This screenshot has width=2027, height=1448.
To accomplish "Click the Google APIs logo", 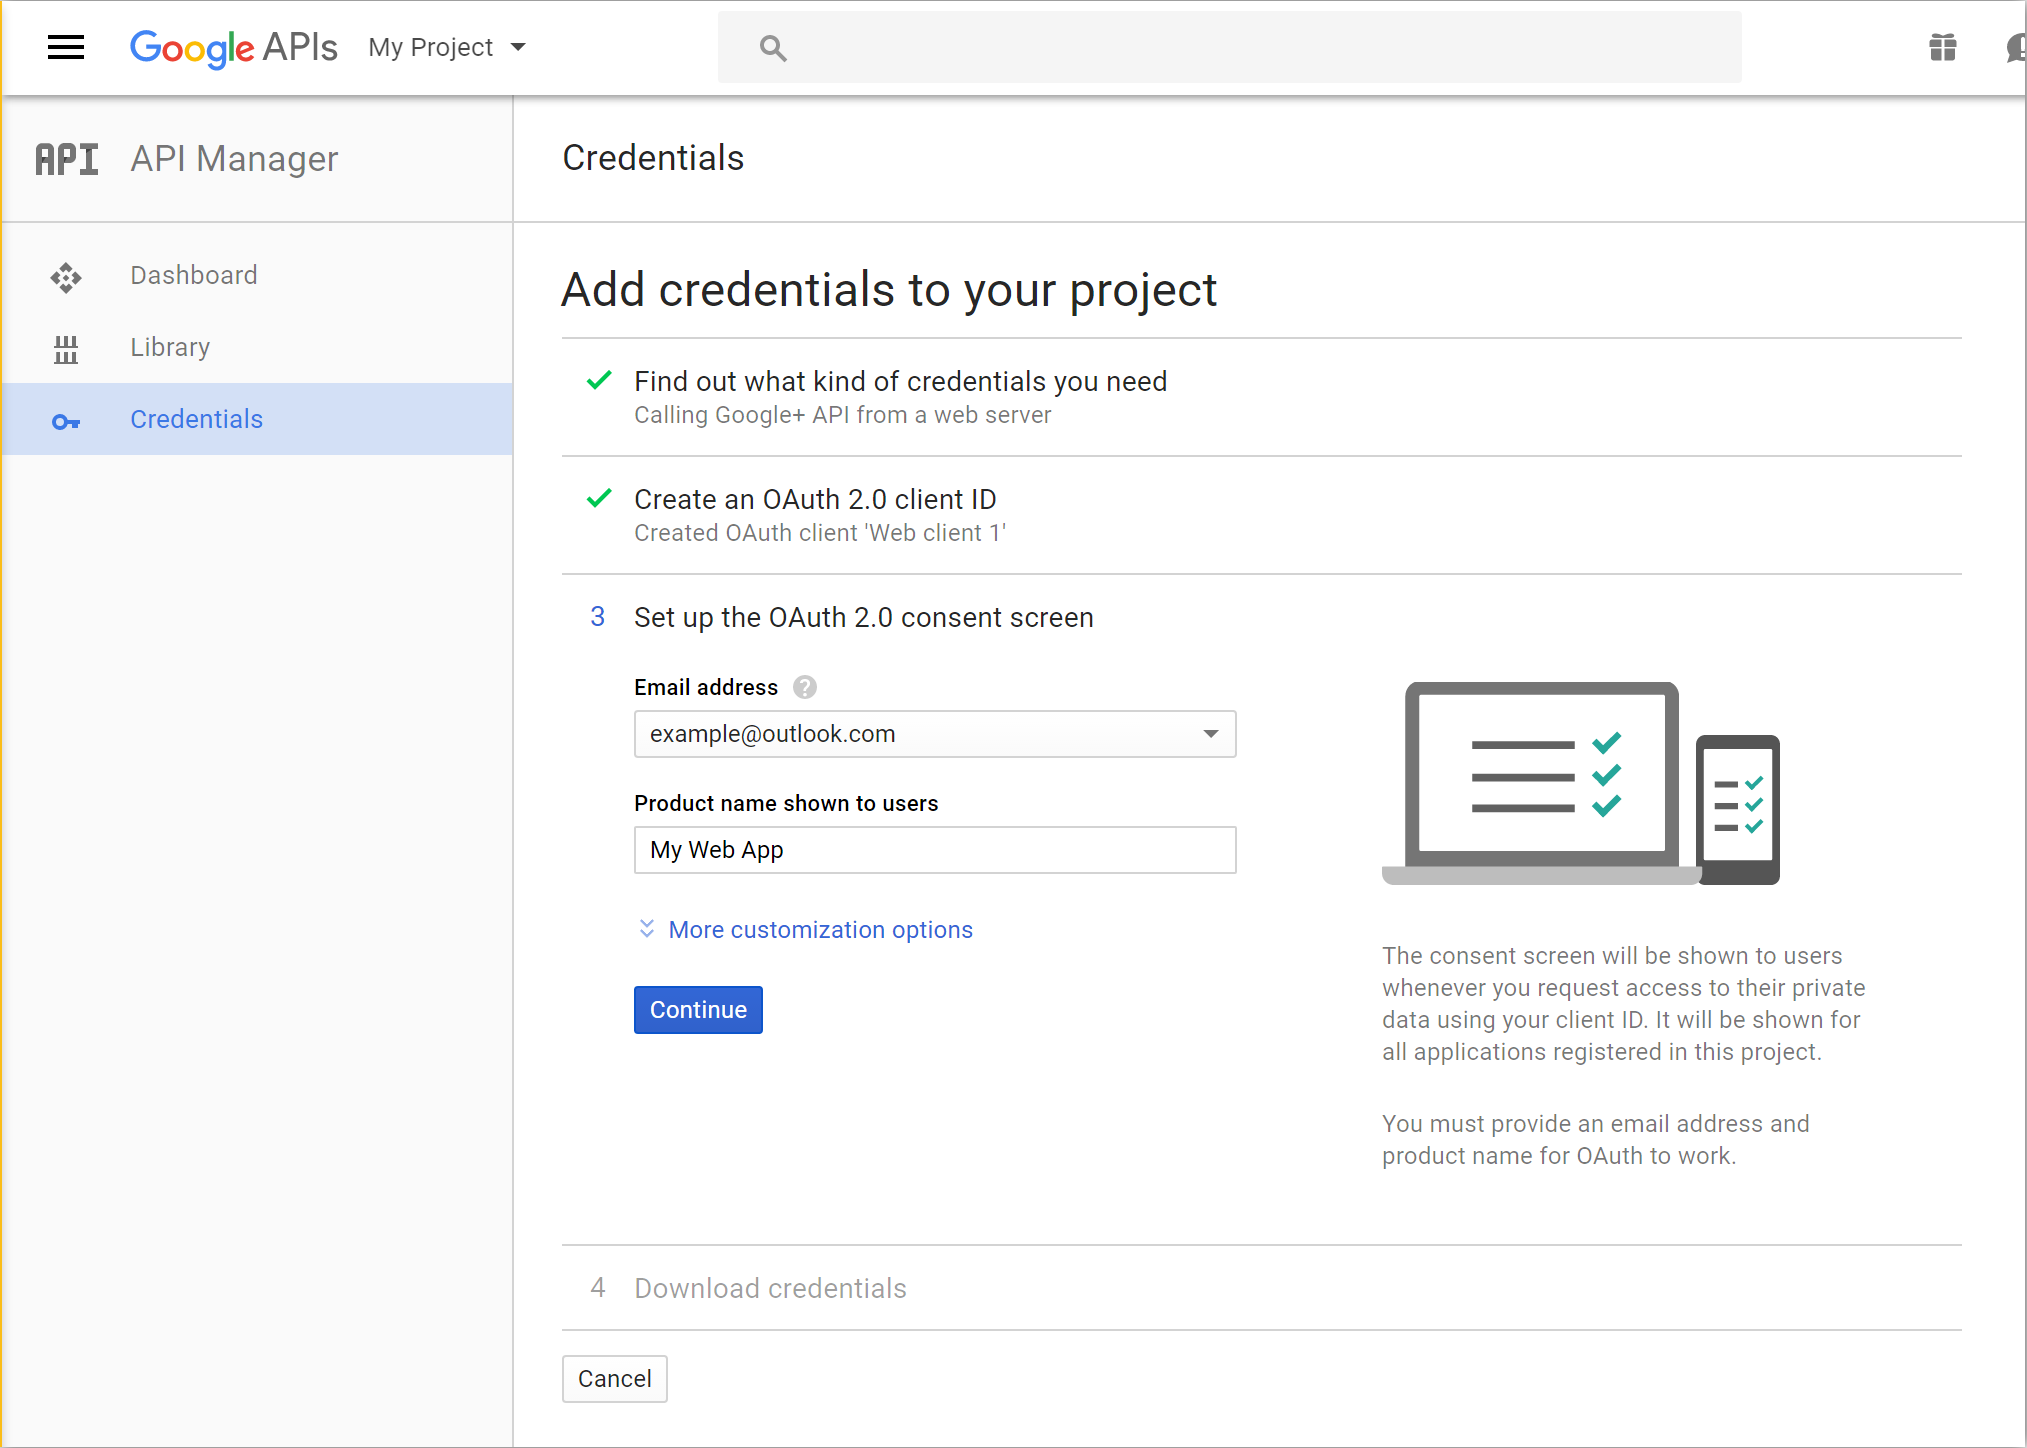I will [233, 47].
